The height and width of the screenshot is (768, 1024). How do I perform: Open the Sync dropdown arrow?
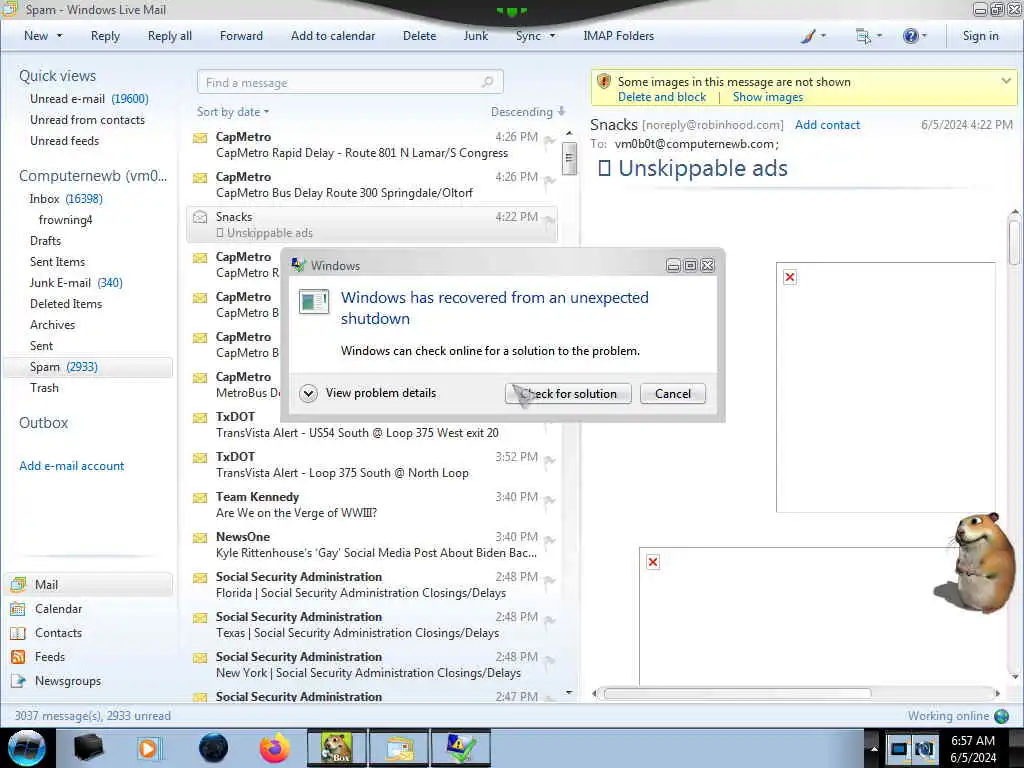click(552, 36)
